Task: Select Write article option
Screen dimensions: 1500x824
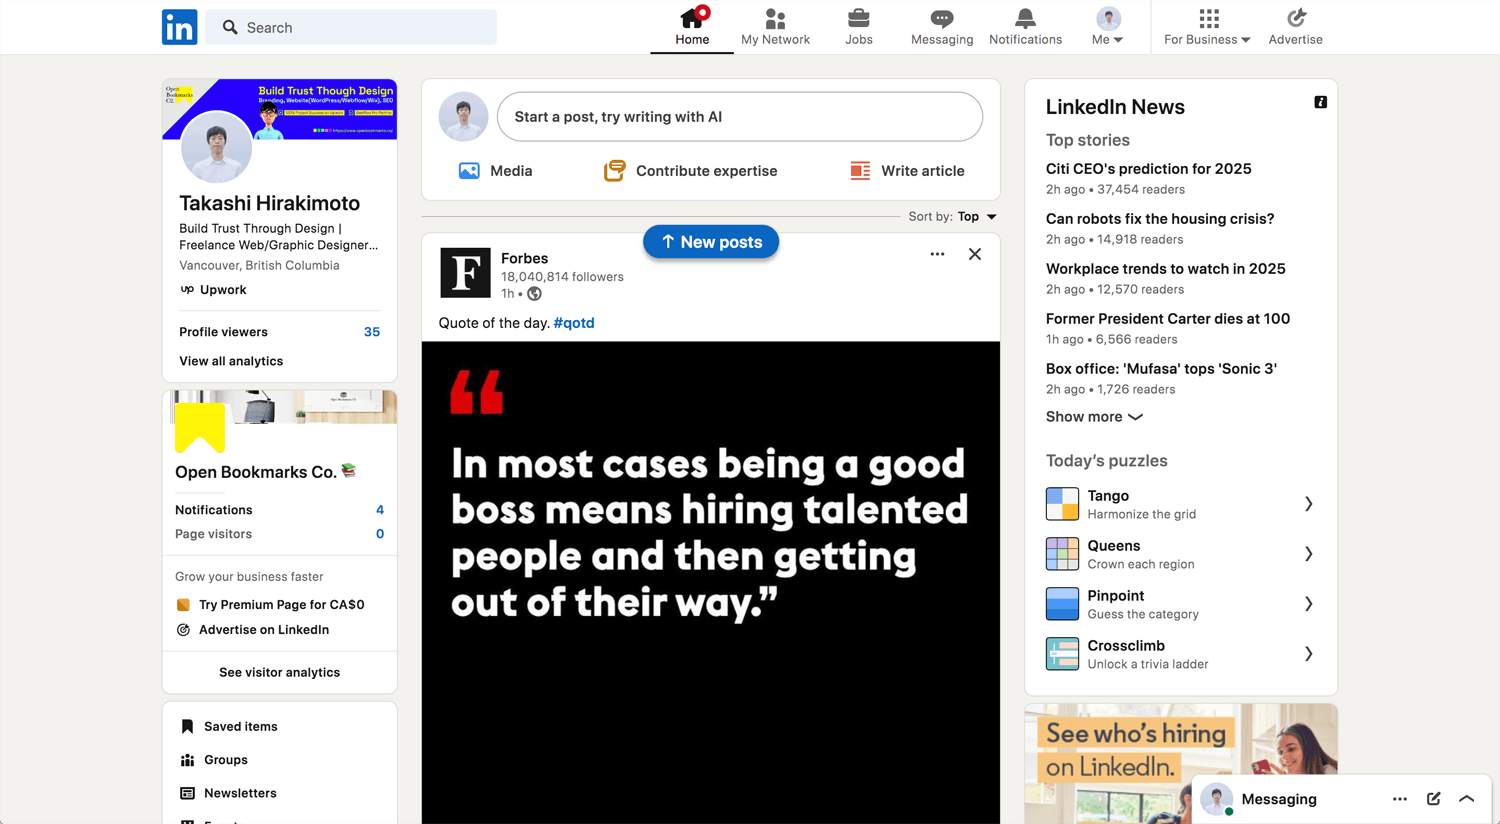Action: coord(907,171)
